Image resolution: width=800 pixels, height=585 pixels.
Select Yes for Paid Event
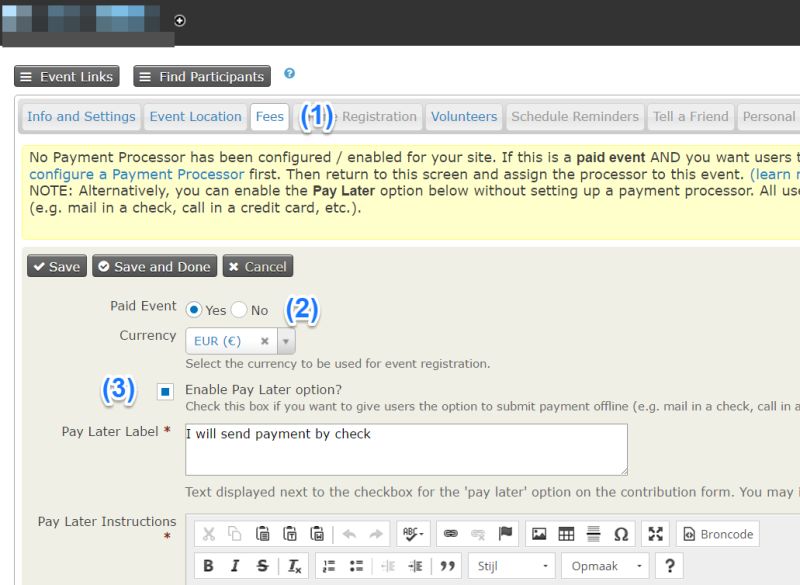pos(193,310)
